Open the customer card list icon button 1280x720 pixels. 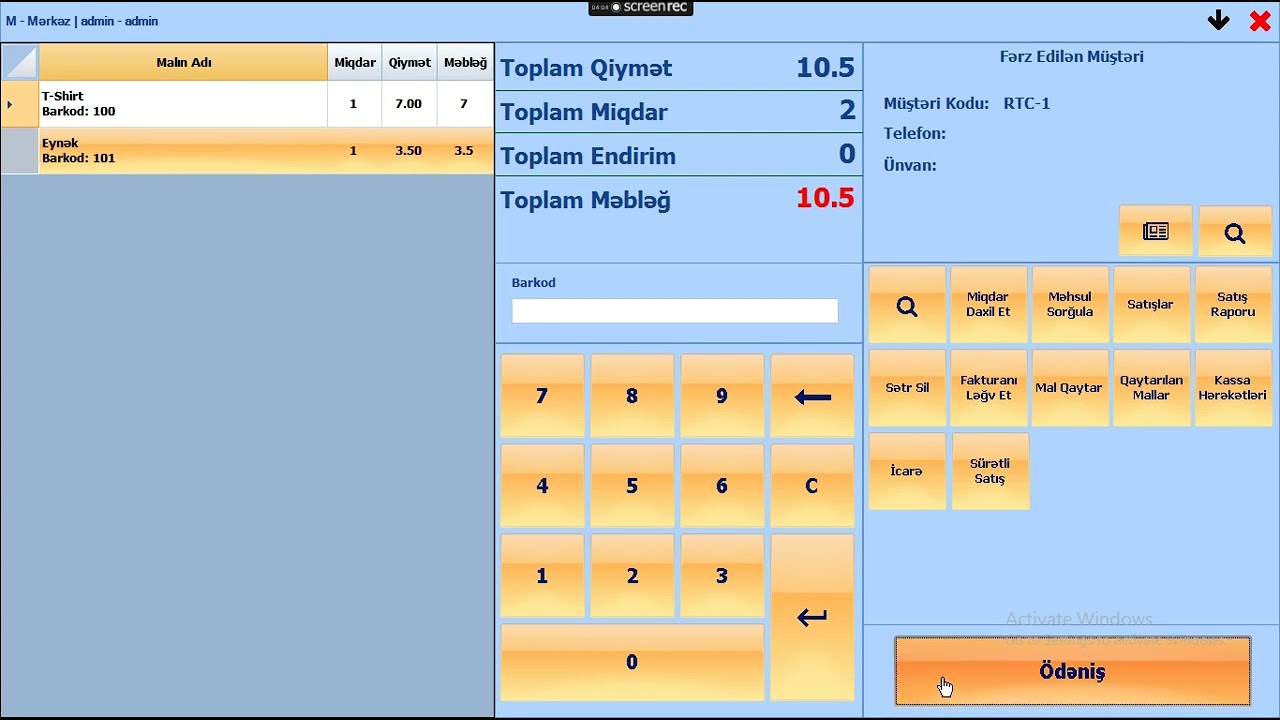[x=1155, y=232]
